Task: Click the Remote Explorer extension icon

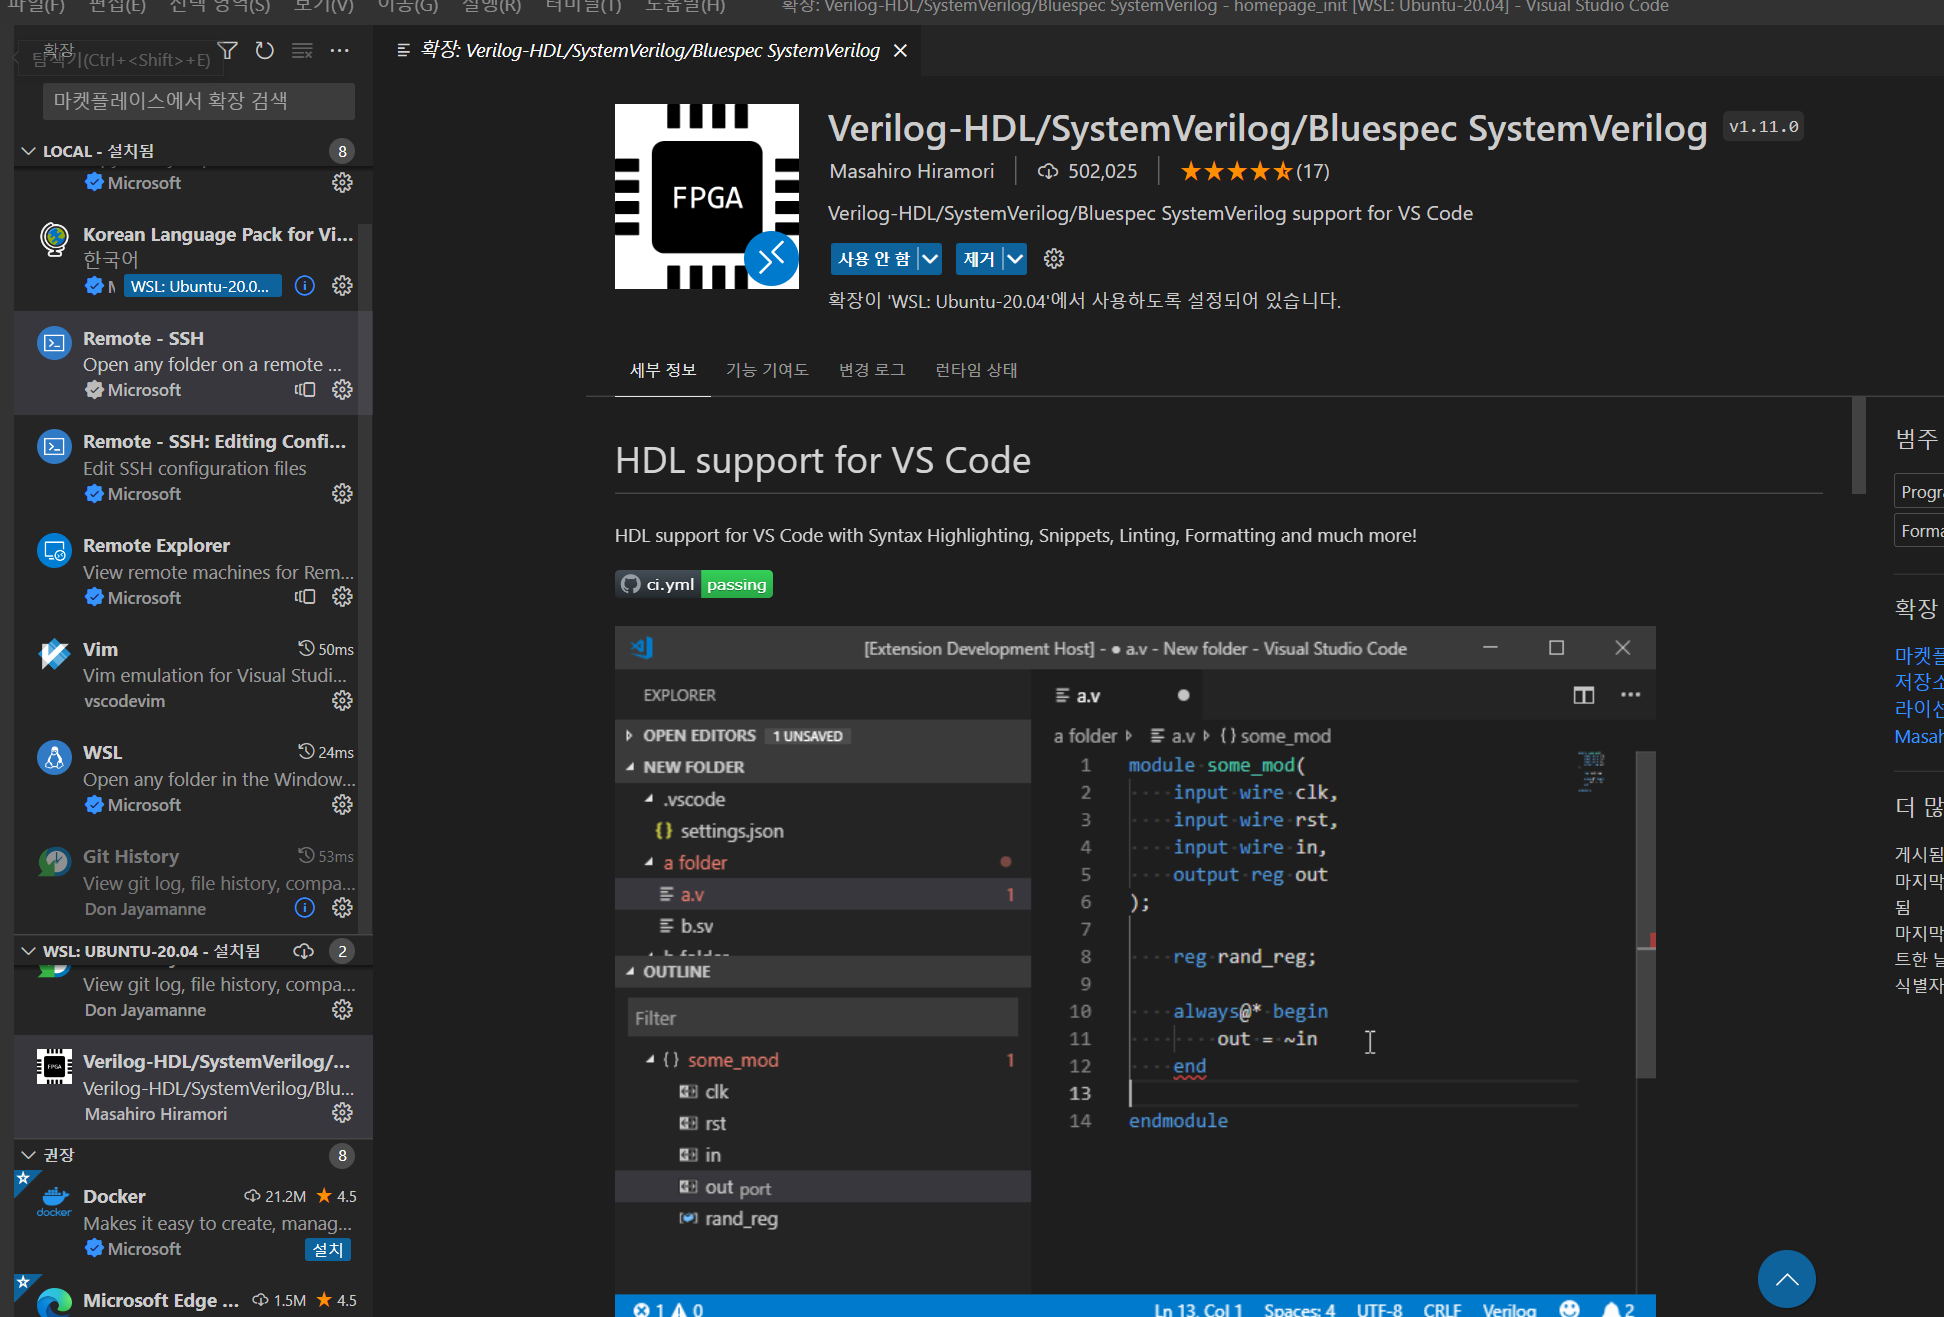Action: [x=54, y=550]
